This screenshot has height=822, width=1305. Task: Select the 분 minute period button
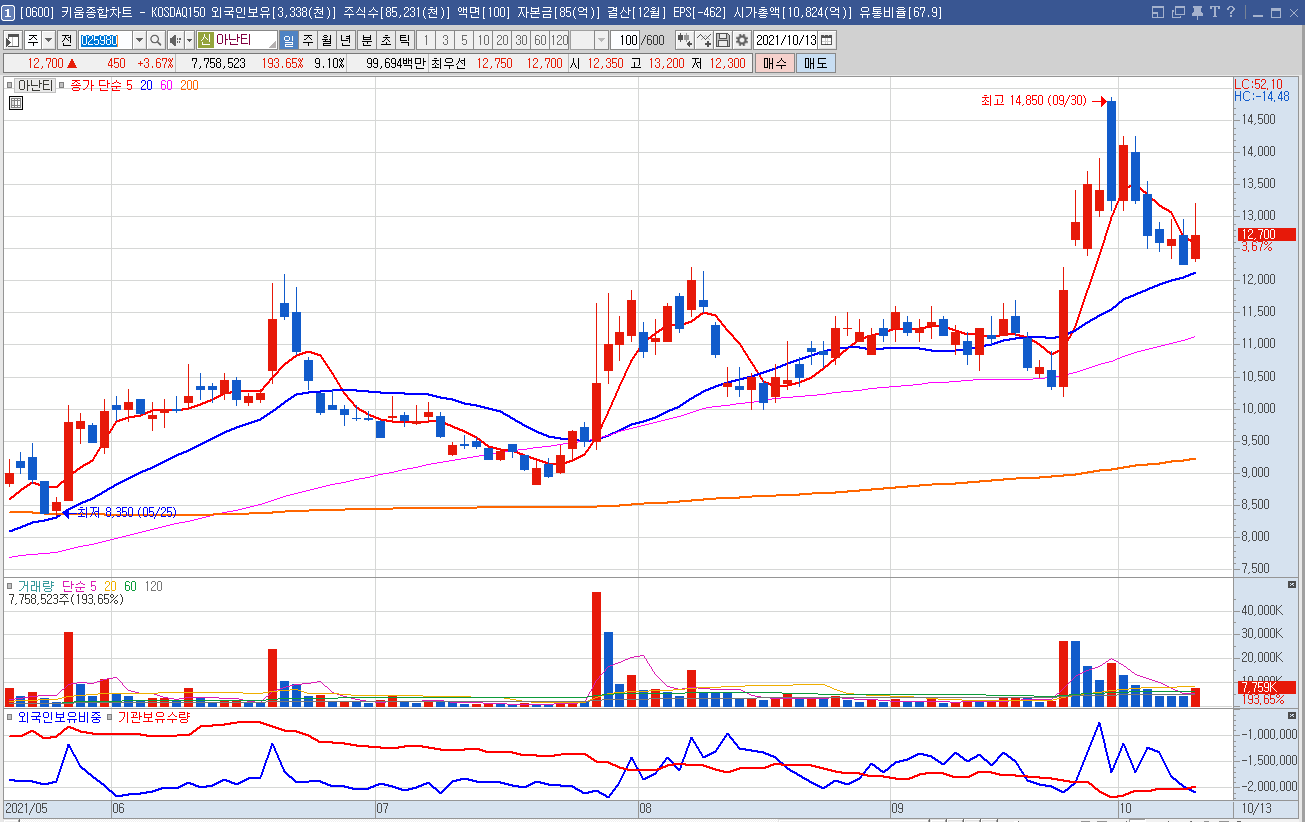coord(366,40)
